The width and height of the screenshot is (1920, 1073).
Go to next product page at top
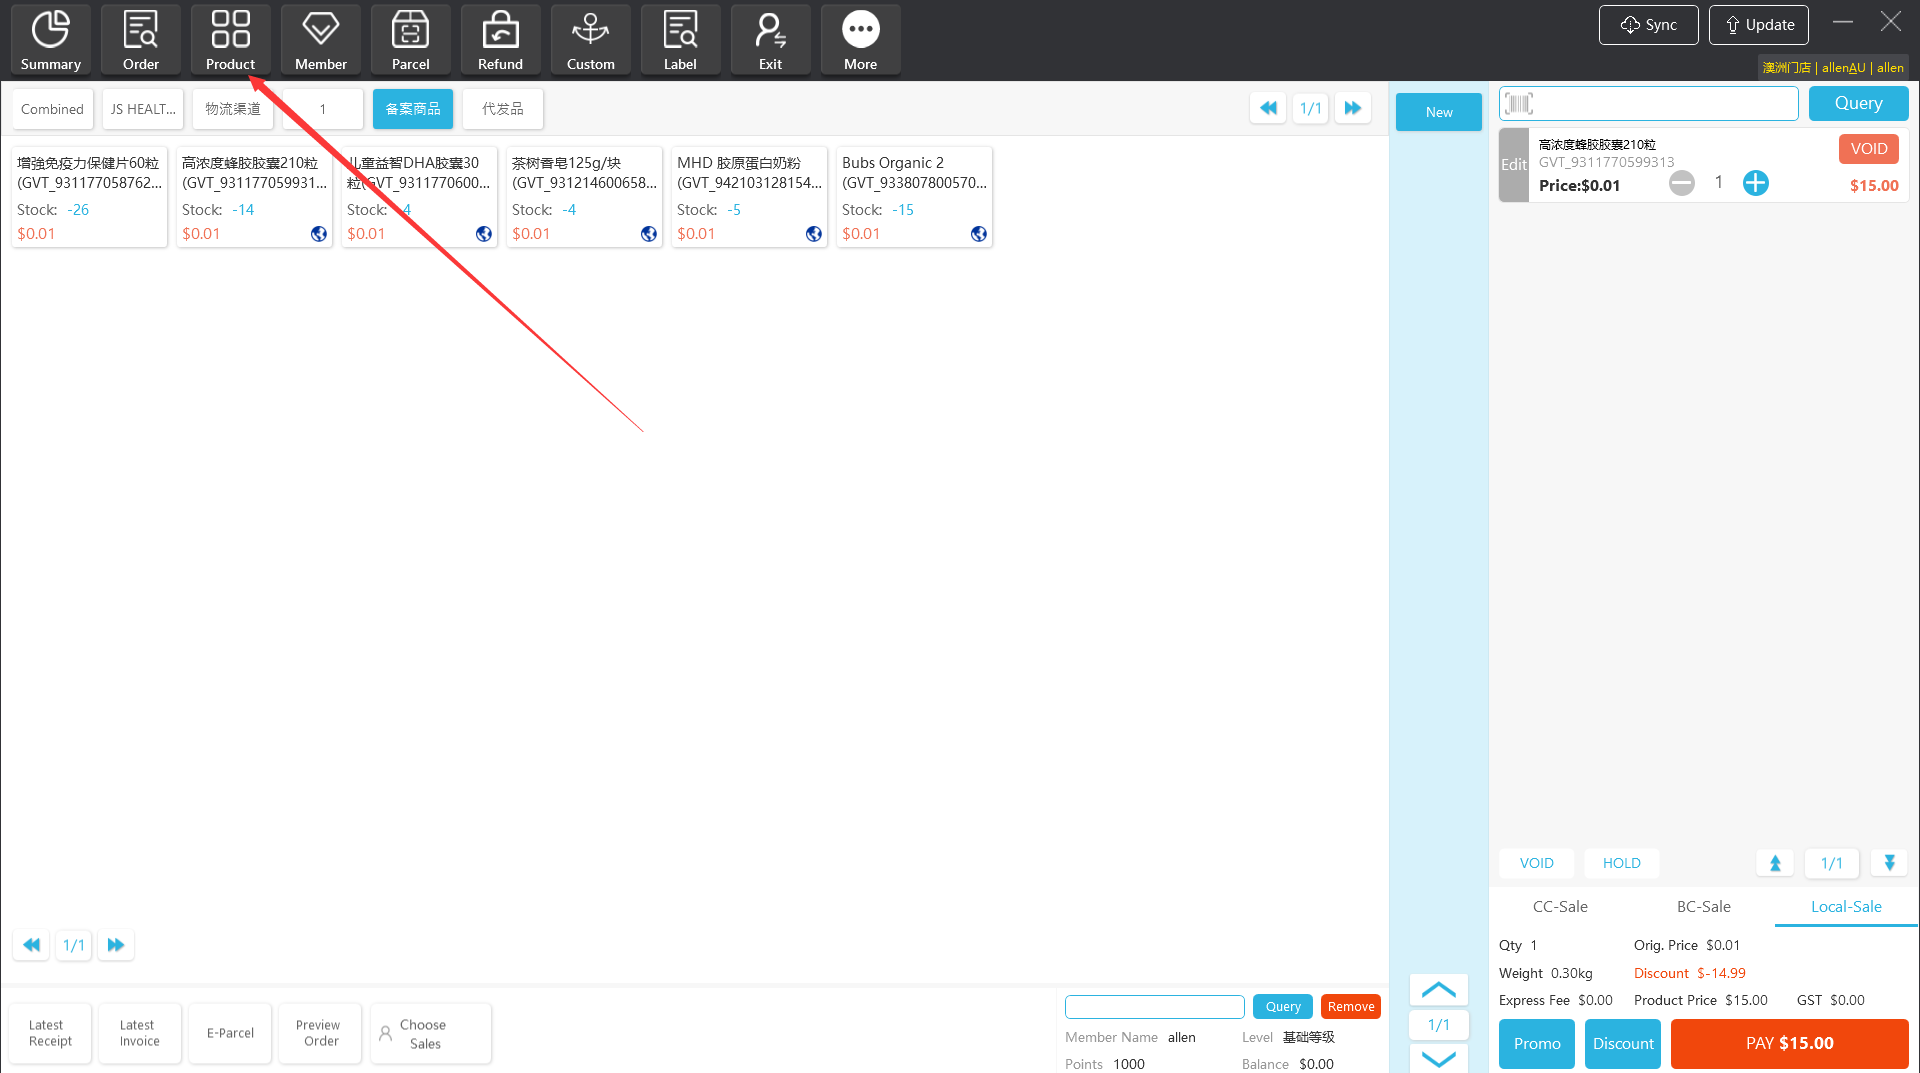pos(1352,108)
